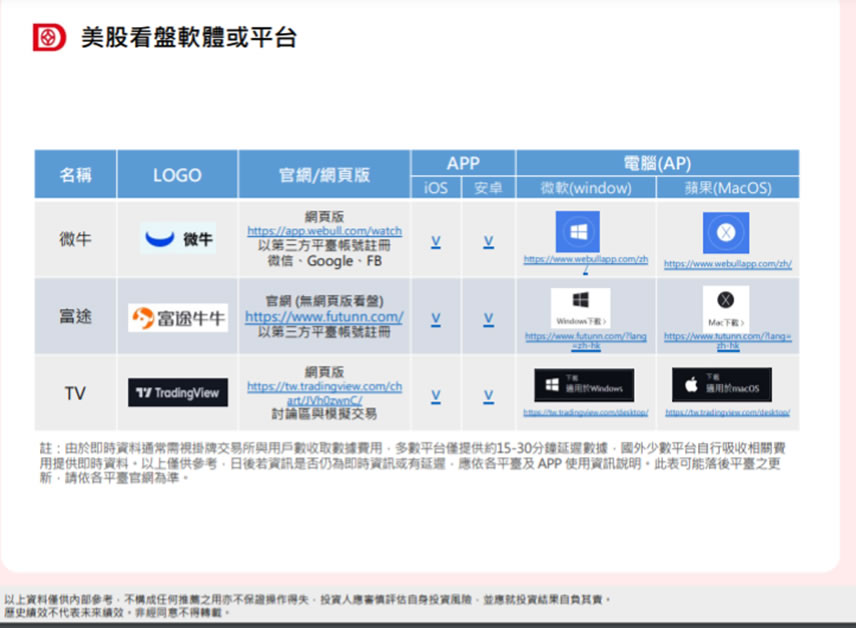856x628 pixels.
Task: Open TradingView iOS app V link
Action: click(x=436, y=396)
